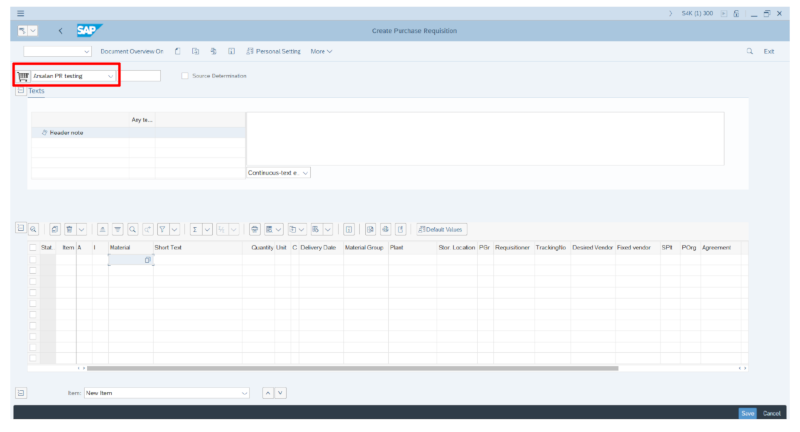Tick the select-all checkbox in item table header
The height and width of the screenshot is (432, 800).
coord(33,247)
